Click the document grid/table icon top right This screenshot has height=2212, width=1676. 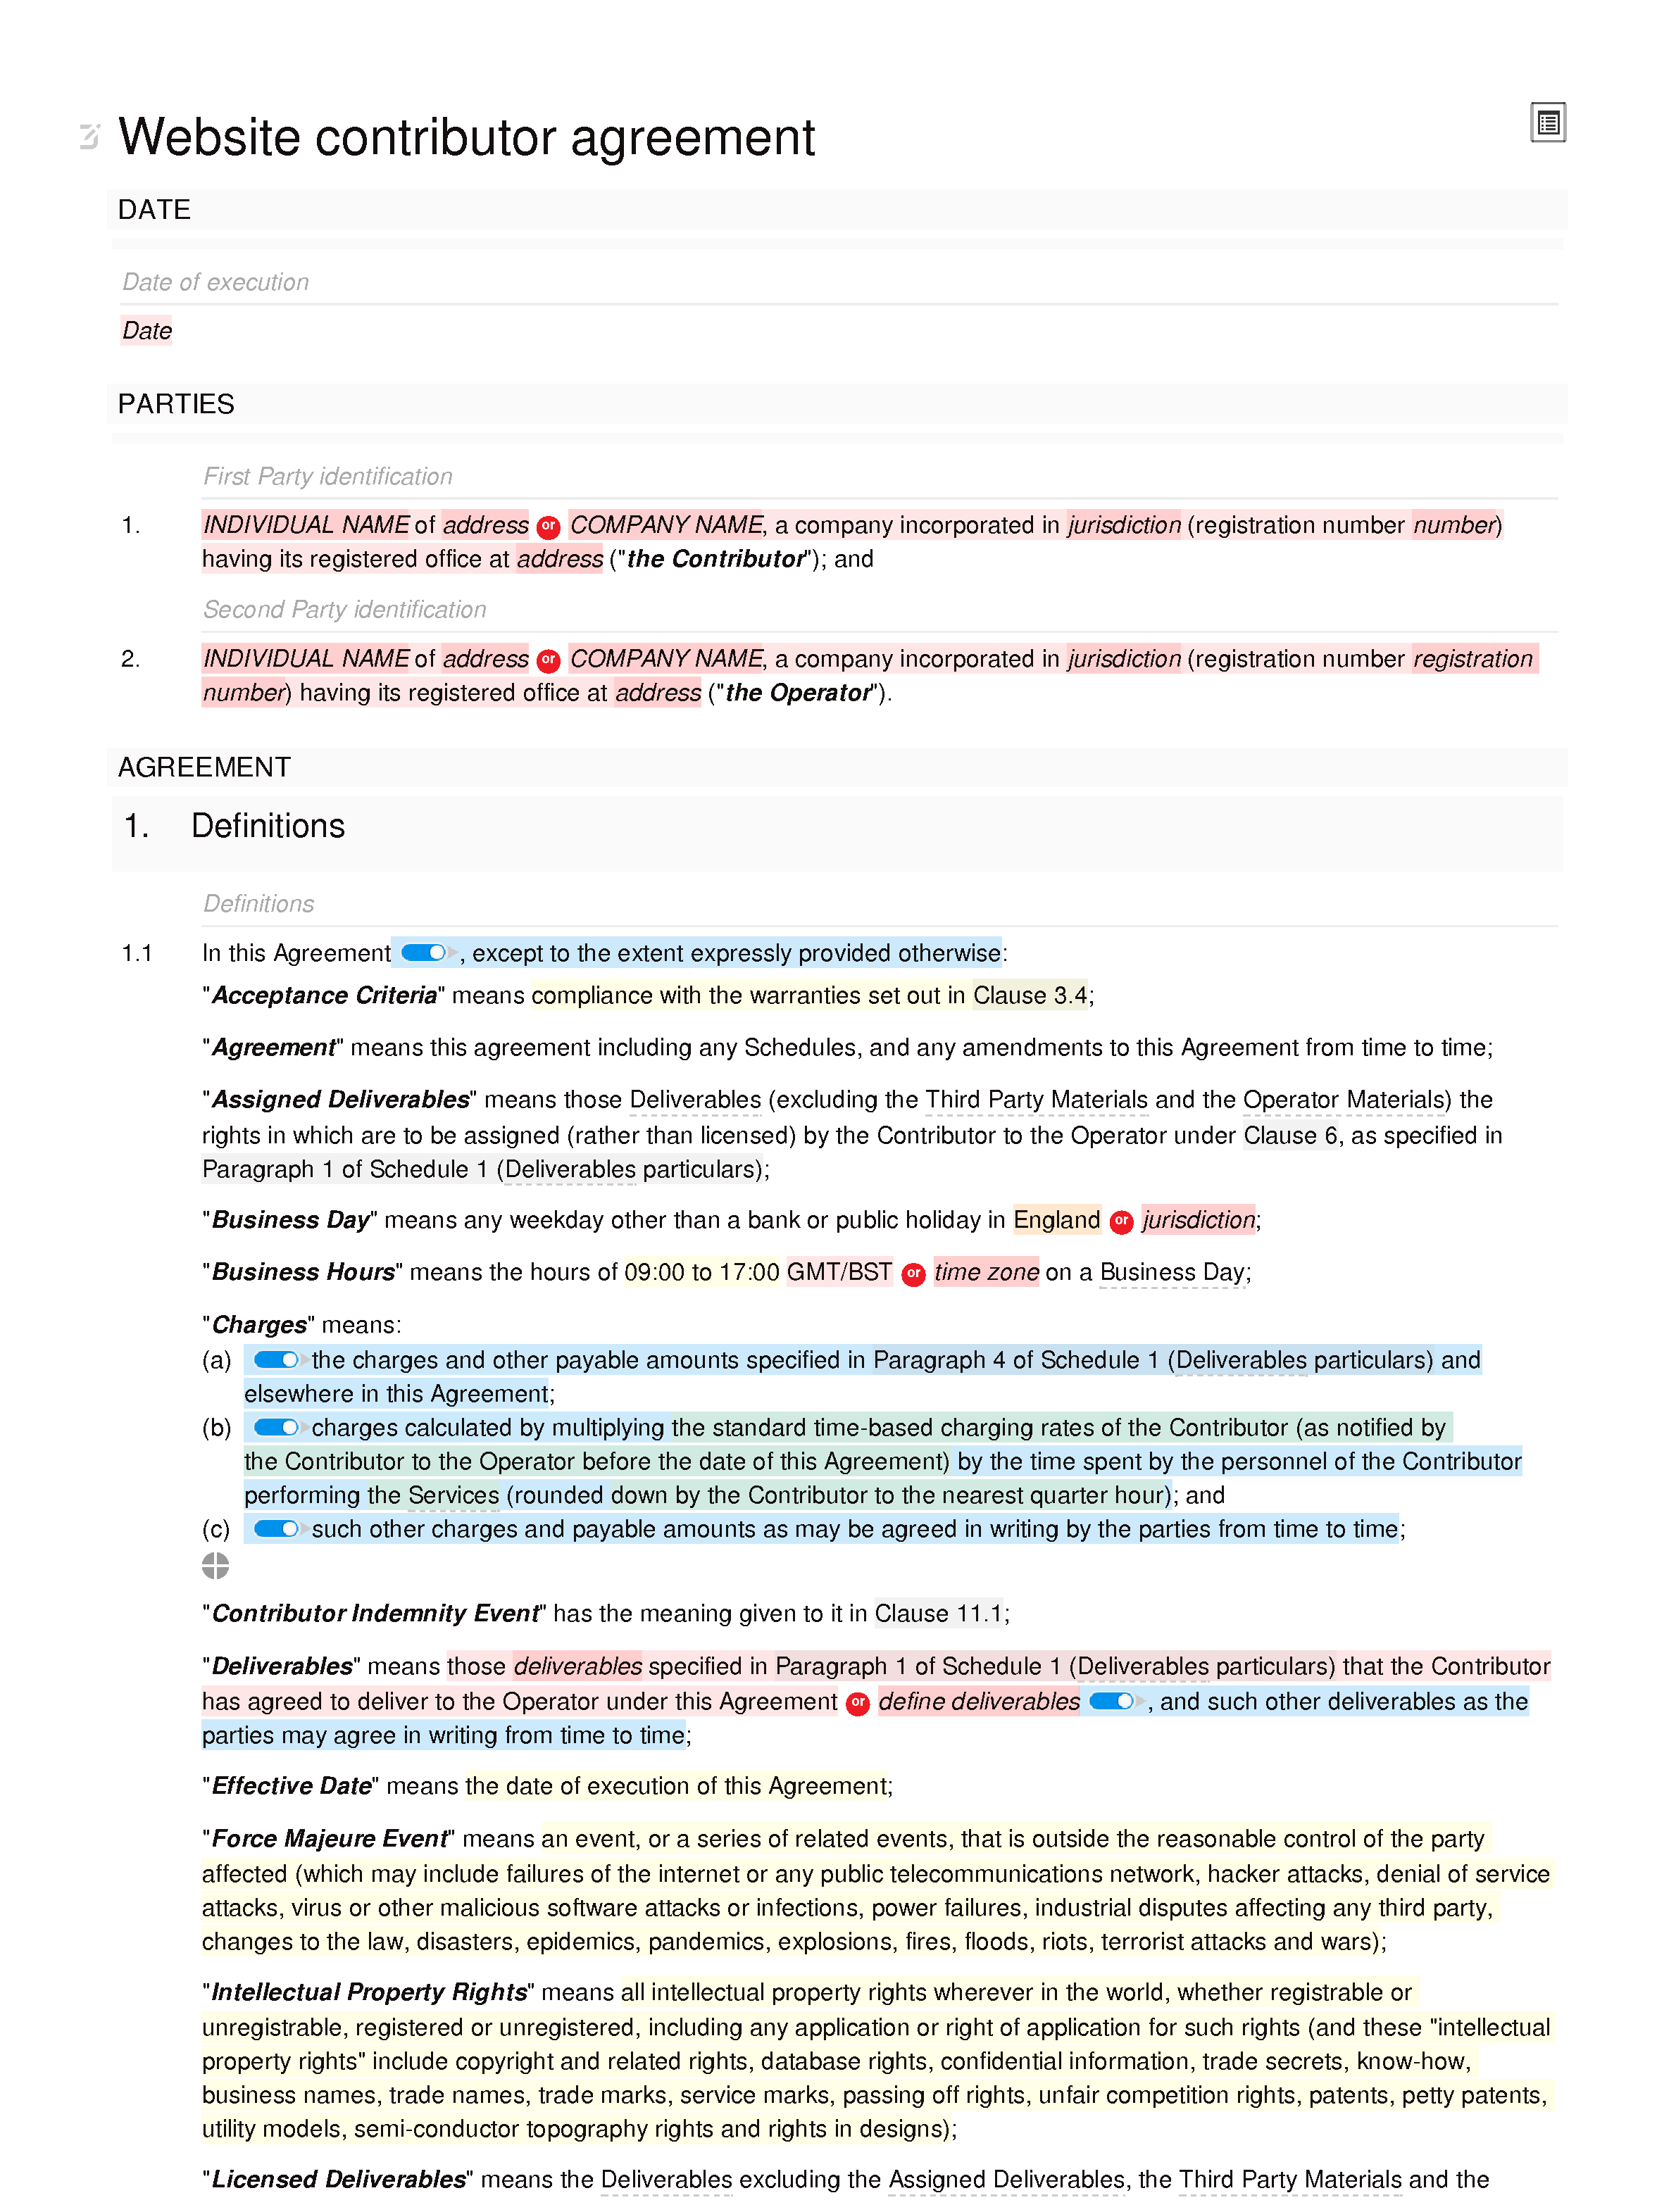(1546, 123)
